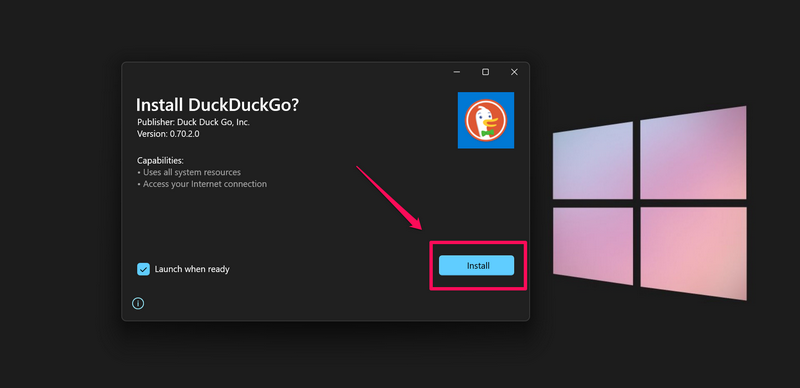Minimize the installer window
This screenshot has width=800, height=388.
point(457,72)
